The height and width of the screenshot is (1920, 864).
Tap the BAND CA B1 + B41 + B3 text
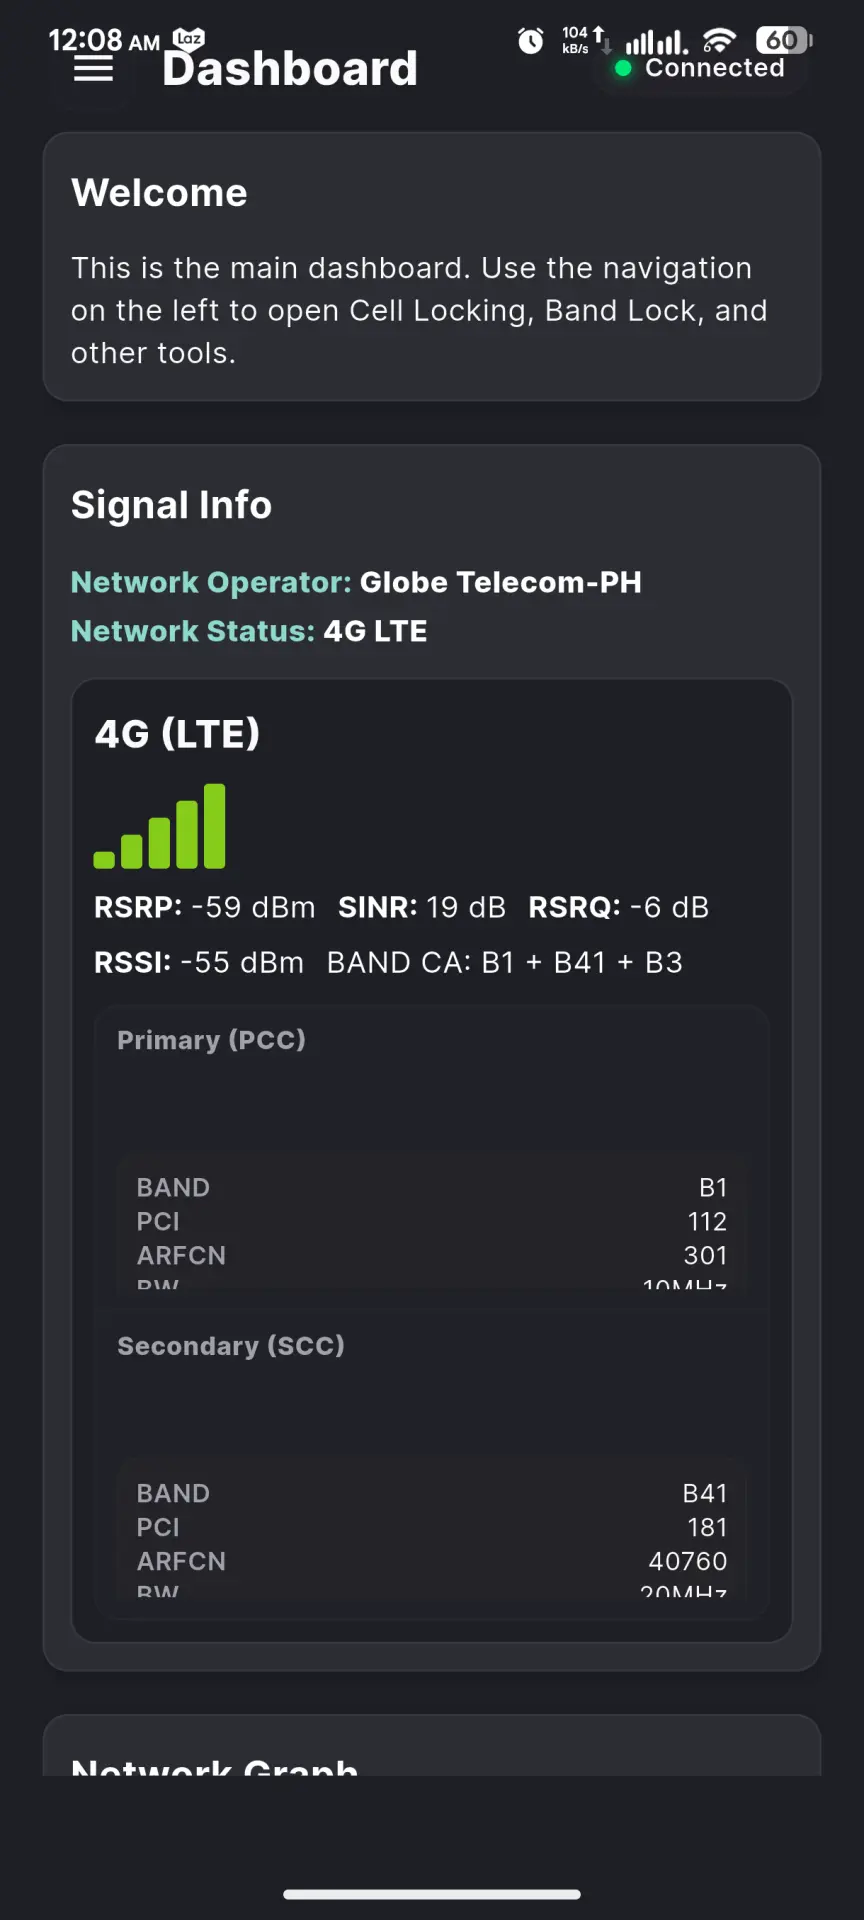(505, 962)
